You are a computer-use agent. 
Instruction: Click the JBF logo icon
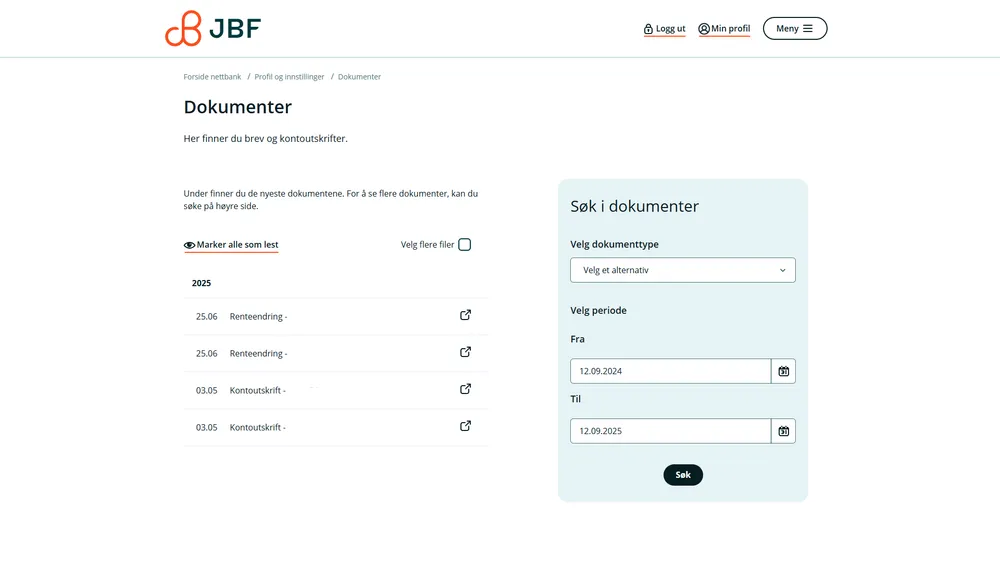pos(184,29)
